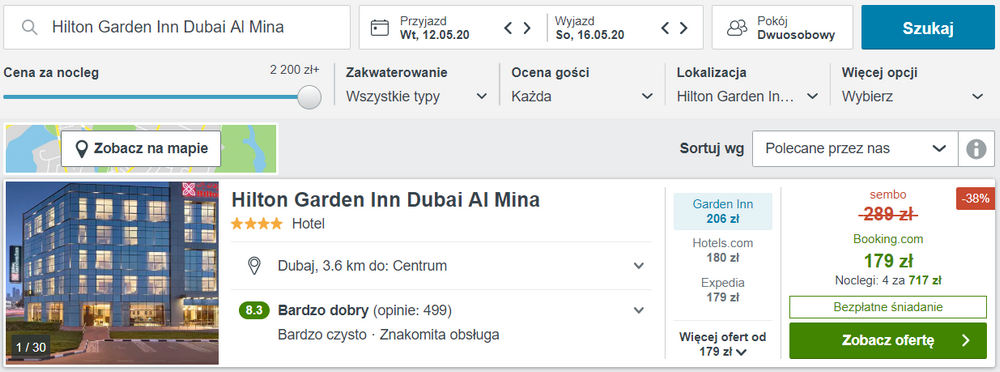Click location pin icon beside Dubaj
The height and width of the screenshot is (372, 1000).
click(x=254, y=265)
